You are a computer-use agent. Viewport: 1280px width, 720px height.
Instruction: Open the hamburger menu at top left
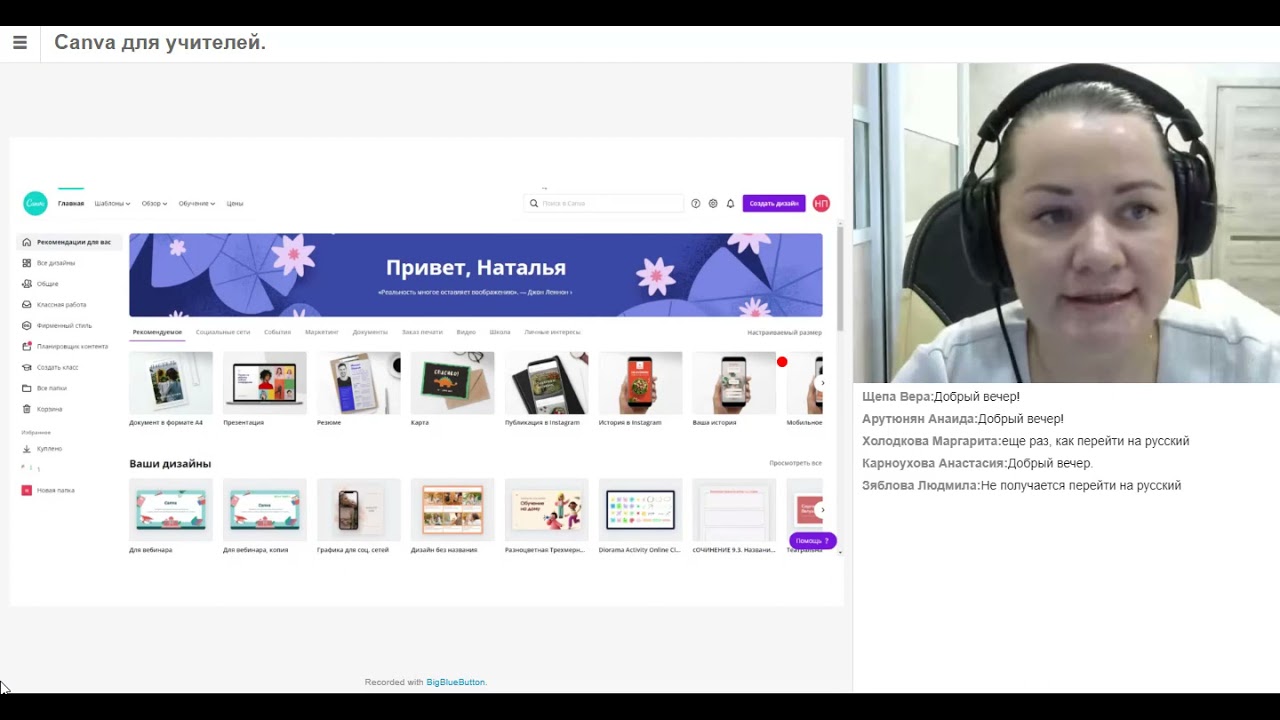(20, 43)
